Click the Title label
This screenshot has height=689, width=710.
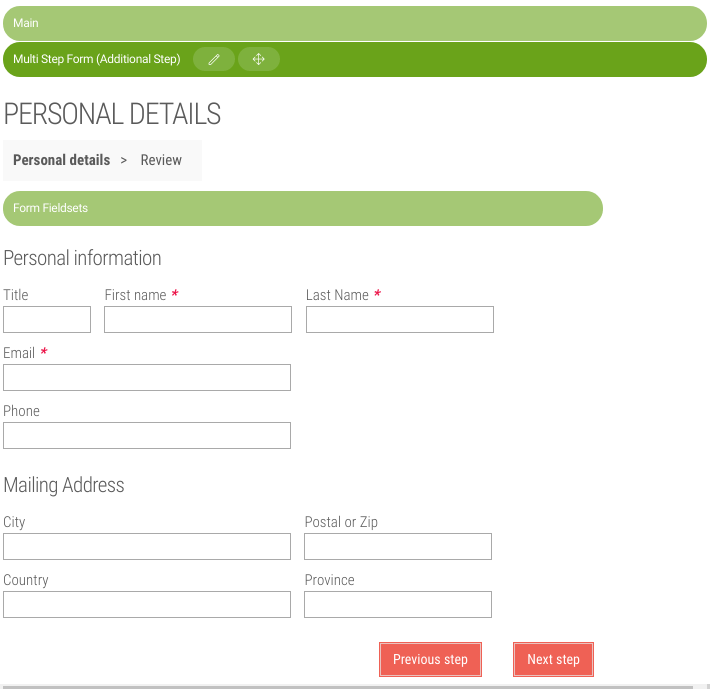(x=16, y=295)
